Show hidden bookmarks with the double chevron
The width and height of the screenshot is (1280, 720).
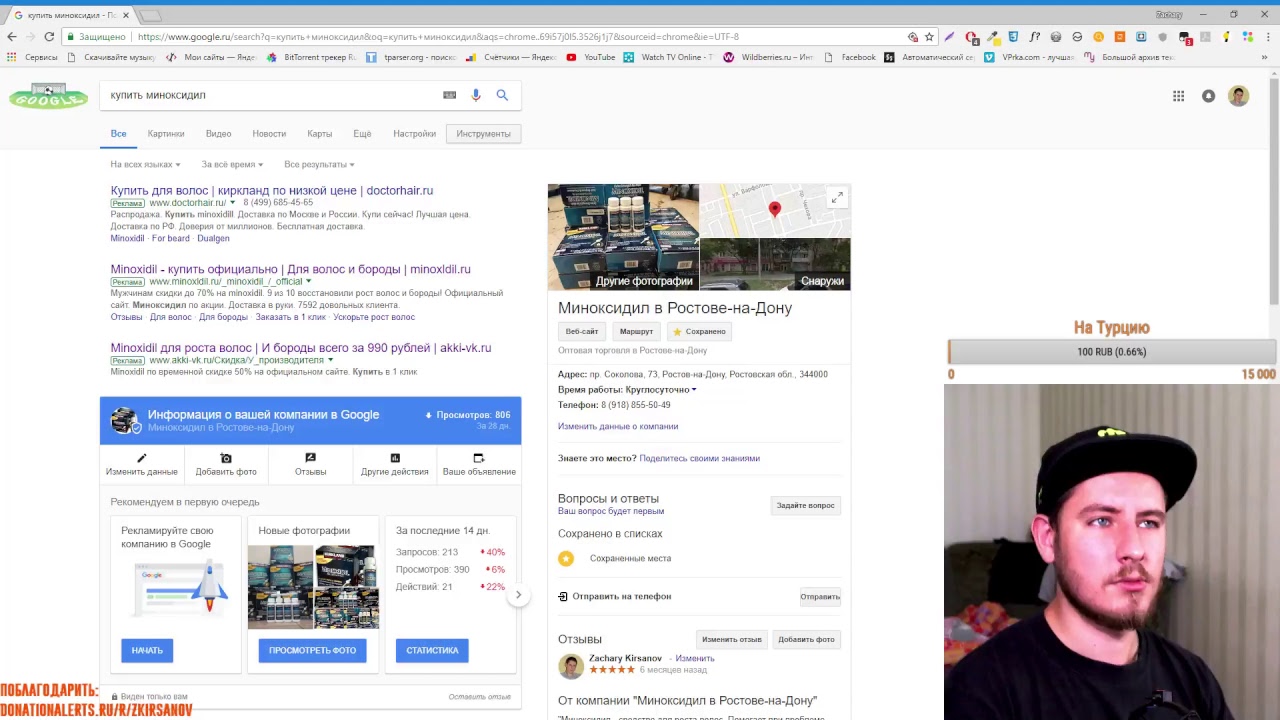[x=1265, y=57]
